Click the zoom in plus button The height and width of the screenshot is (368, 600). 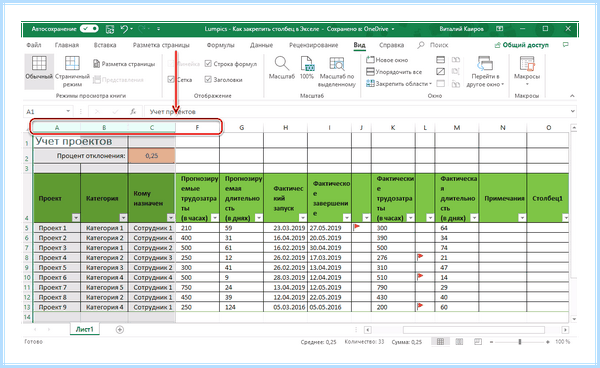[548, 342]
